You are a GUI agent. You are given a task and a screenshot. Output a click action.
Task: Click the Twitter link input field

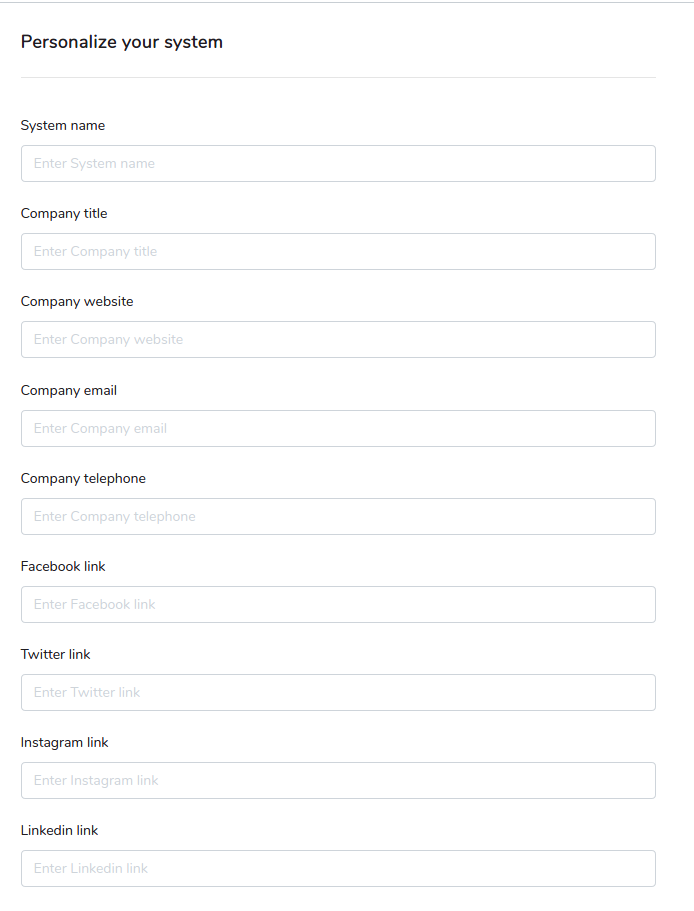tap(338, 692)
